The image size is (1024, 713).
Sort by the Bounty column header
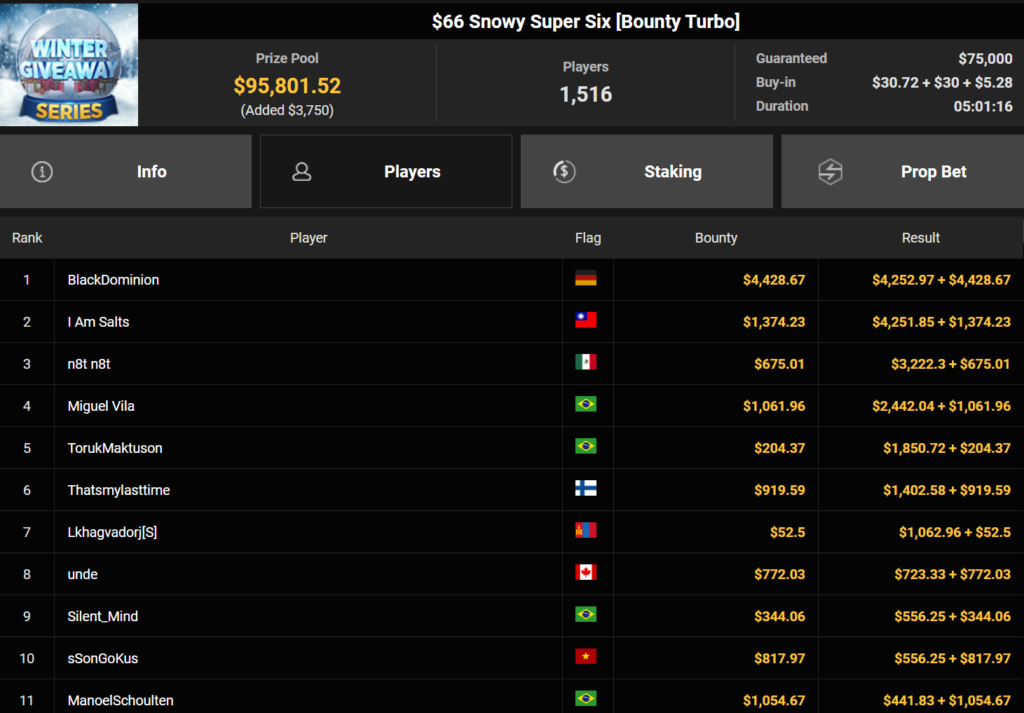[716, 238]
